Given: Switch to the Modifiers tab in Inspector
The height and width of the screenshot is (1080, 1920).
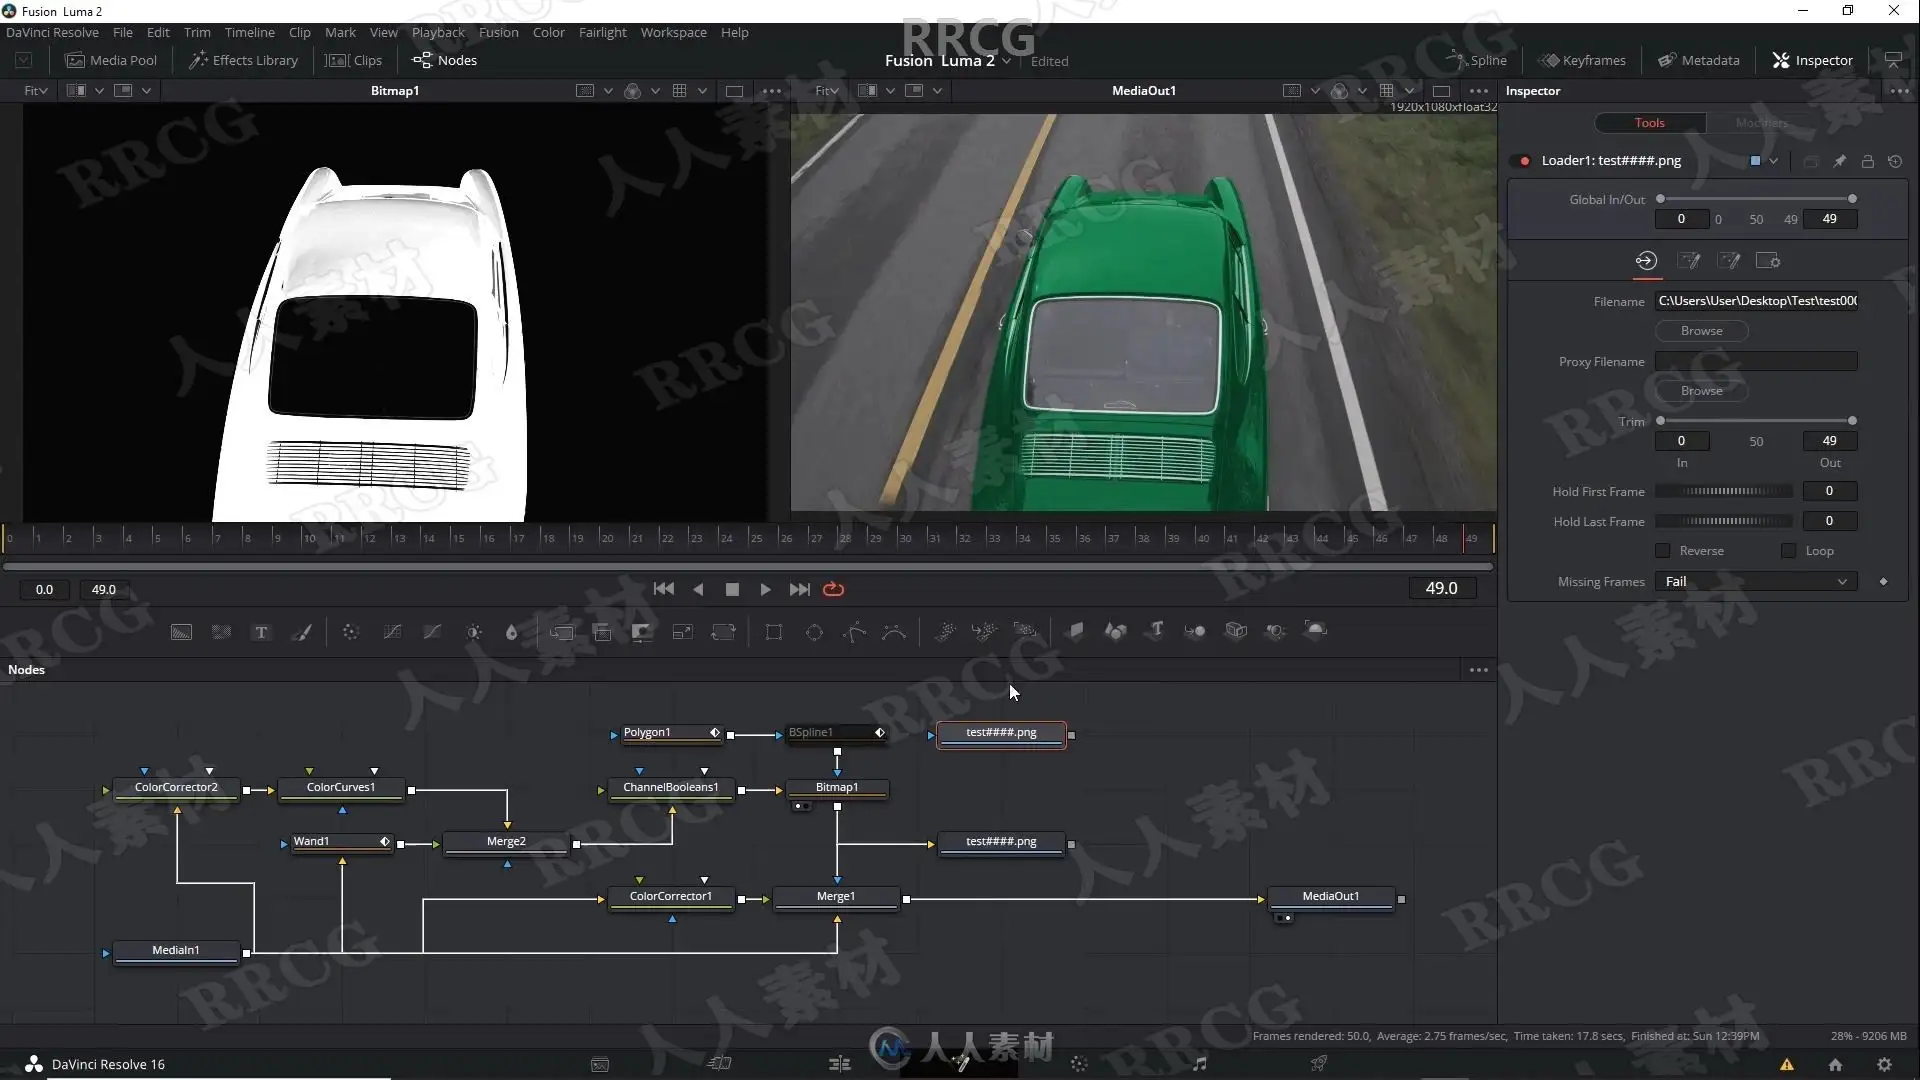Looking at the screenshot, I should 1762,123.
